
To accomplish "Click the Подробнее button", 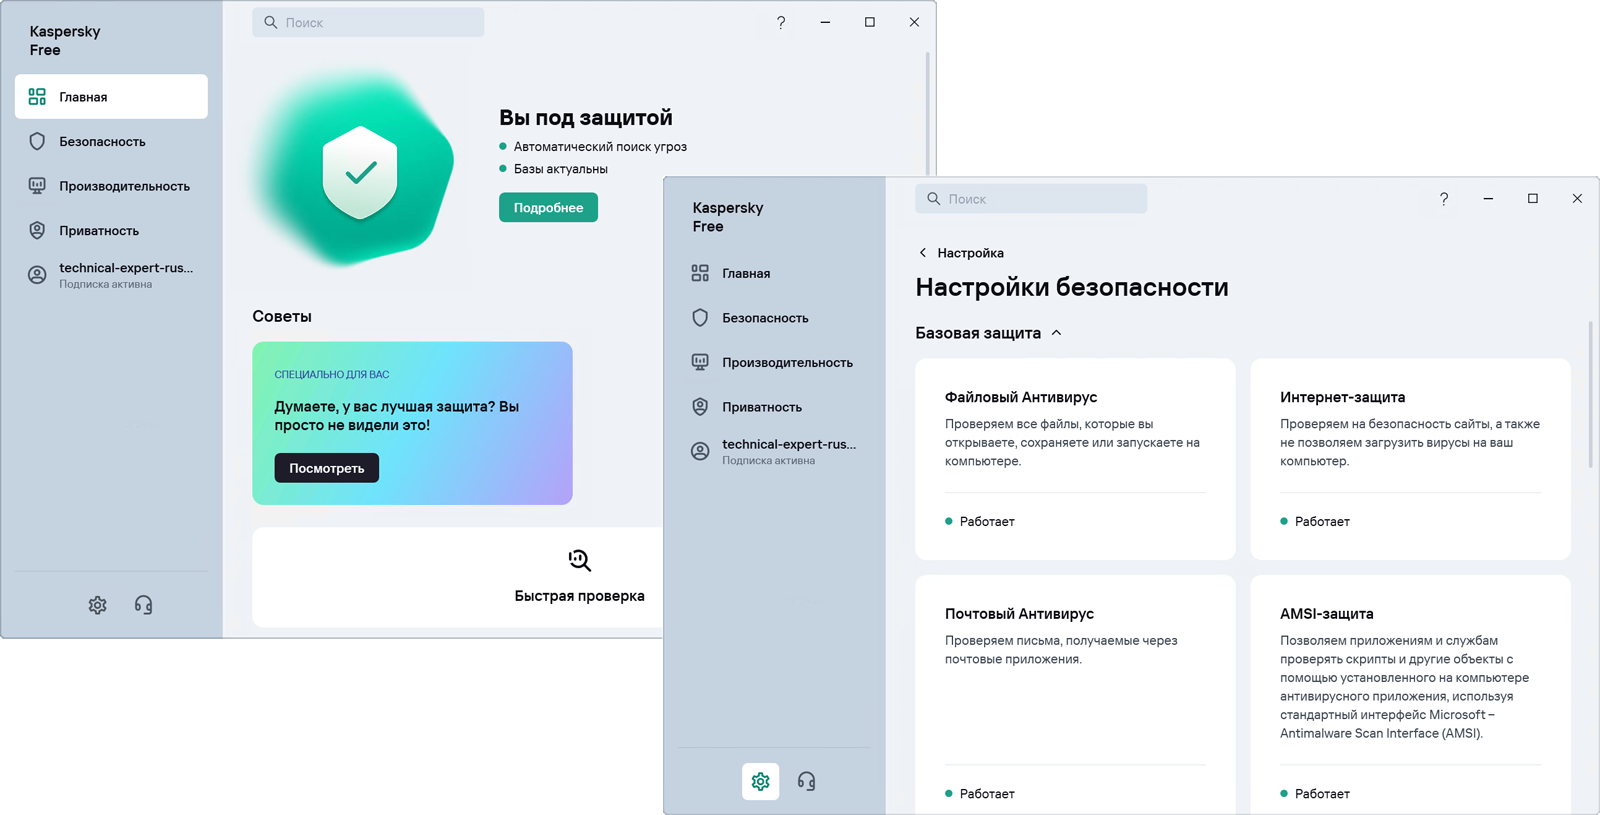I will click(548, 207).
